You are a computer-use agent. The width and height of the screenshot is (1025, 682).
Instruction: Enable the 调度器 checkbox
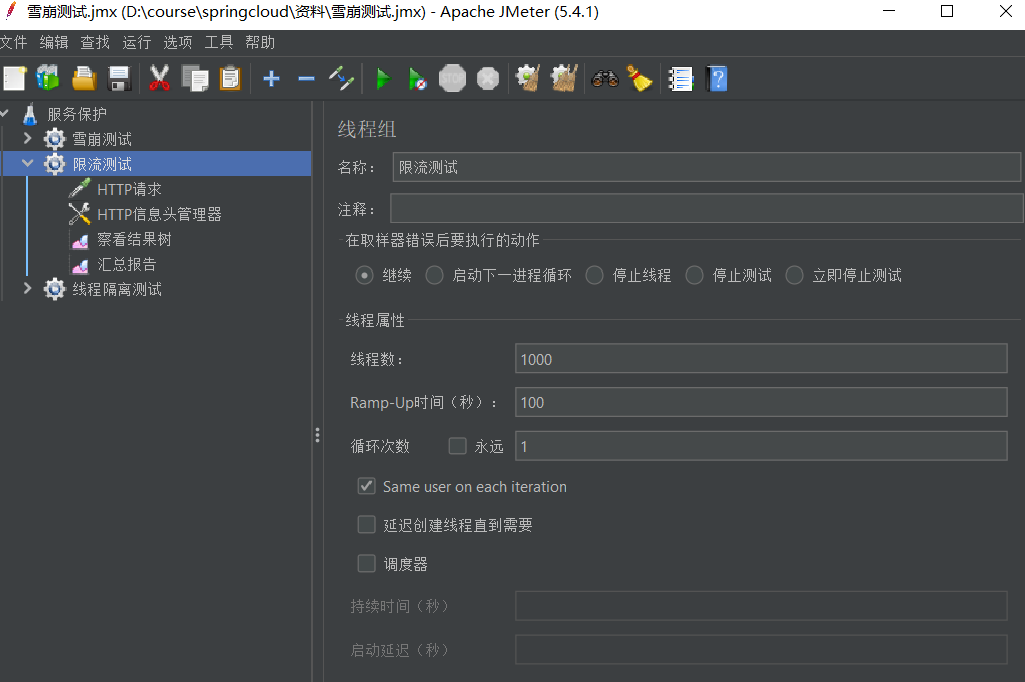[367, 563]
